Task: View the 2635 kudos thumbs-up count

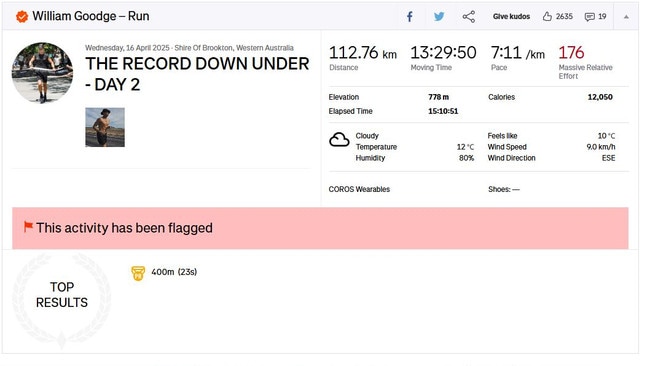Action: click(558, 17)
